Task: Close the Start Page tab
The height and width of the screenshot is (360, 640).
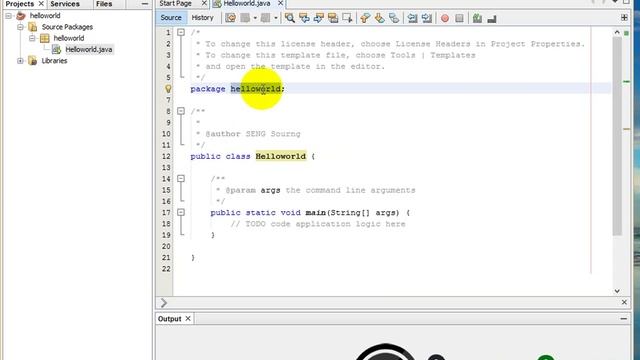Action: 204,3
